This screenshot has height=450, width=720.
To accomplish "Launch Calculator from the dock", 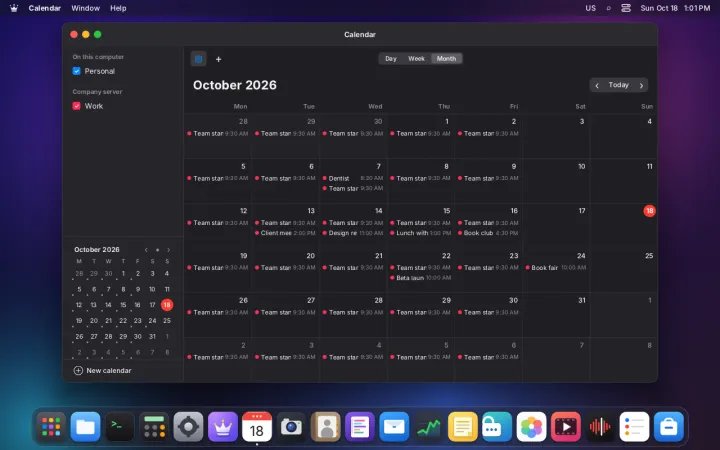I will 154,427.
